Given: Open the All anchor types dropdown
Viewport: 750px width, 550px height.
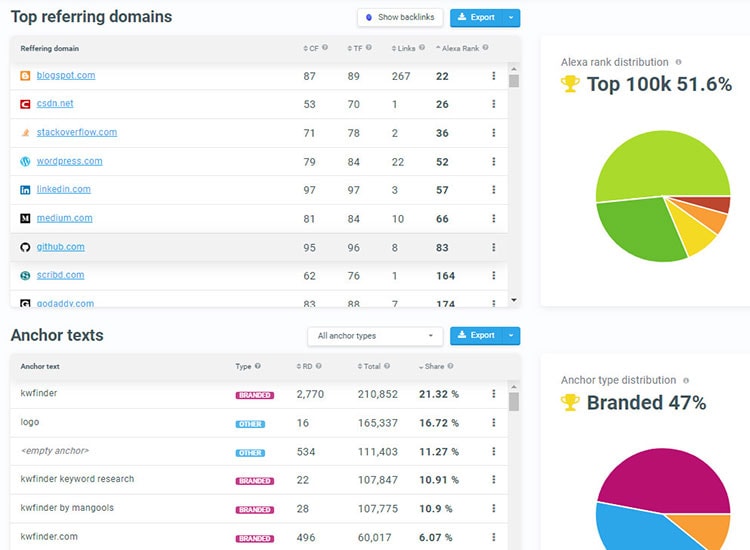Looking at the screenshot, I should click(x=375, y=336).
